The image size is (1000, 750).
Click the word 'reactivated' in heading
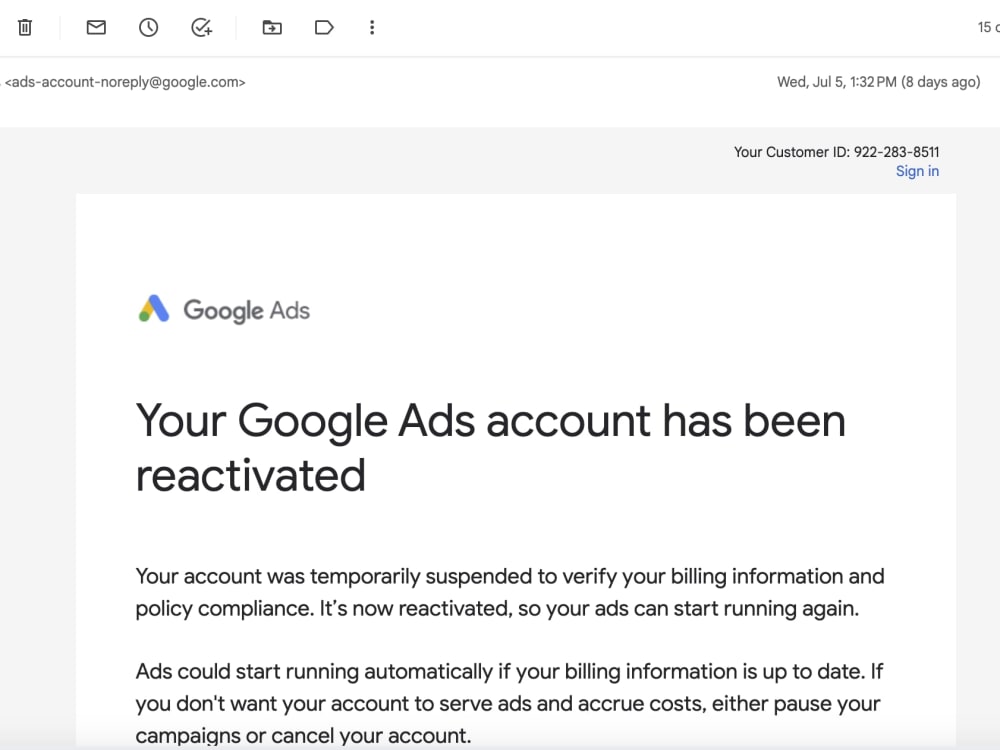click(x=250, y=475)
